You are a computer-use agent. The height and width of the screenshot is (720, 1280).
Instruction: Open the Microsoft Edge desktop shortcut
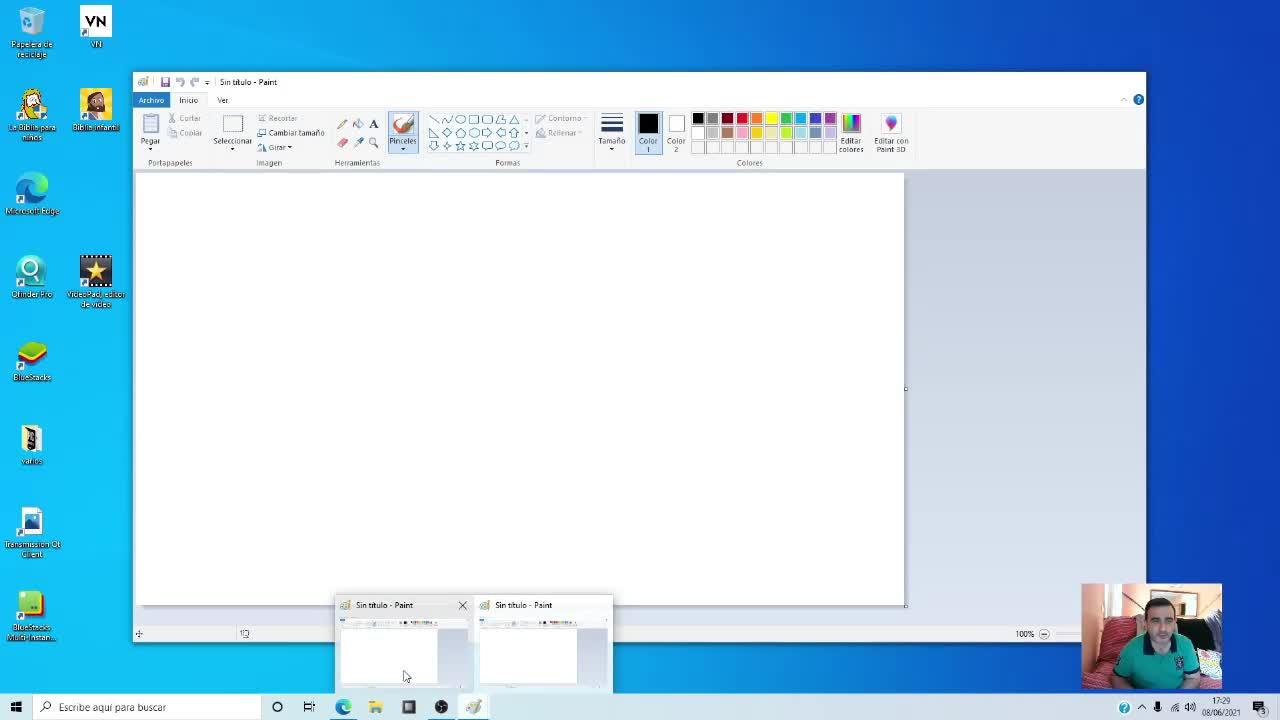pos(32,194)
